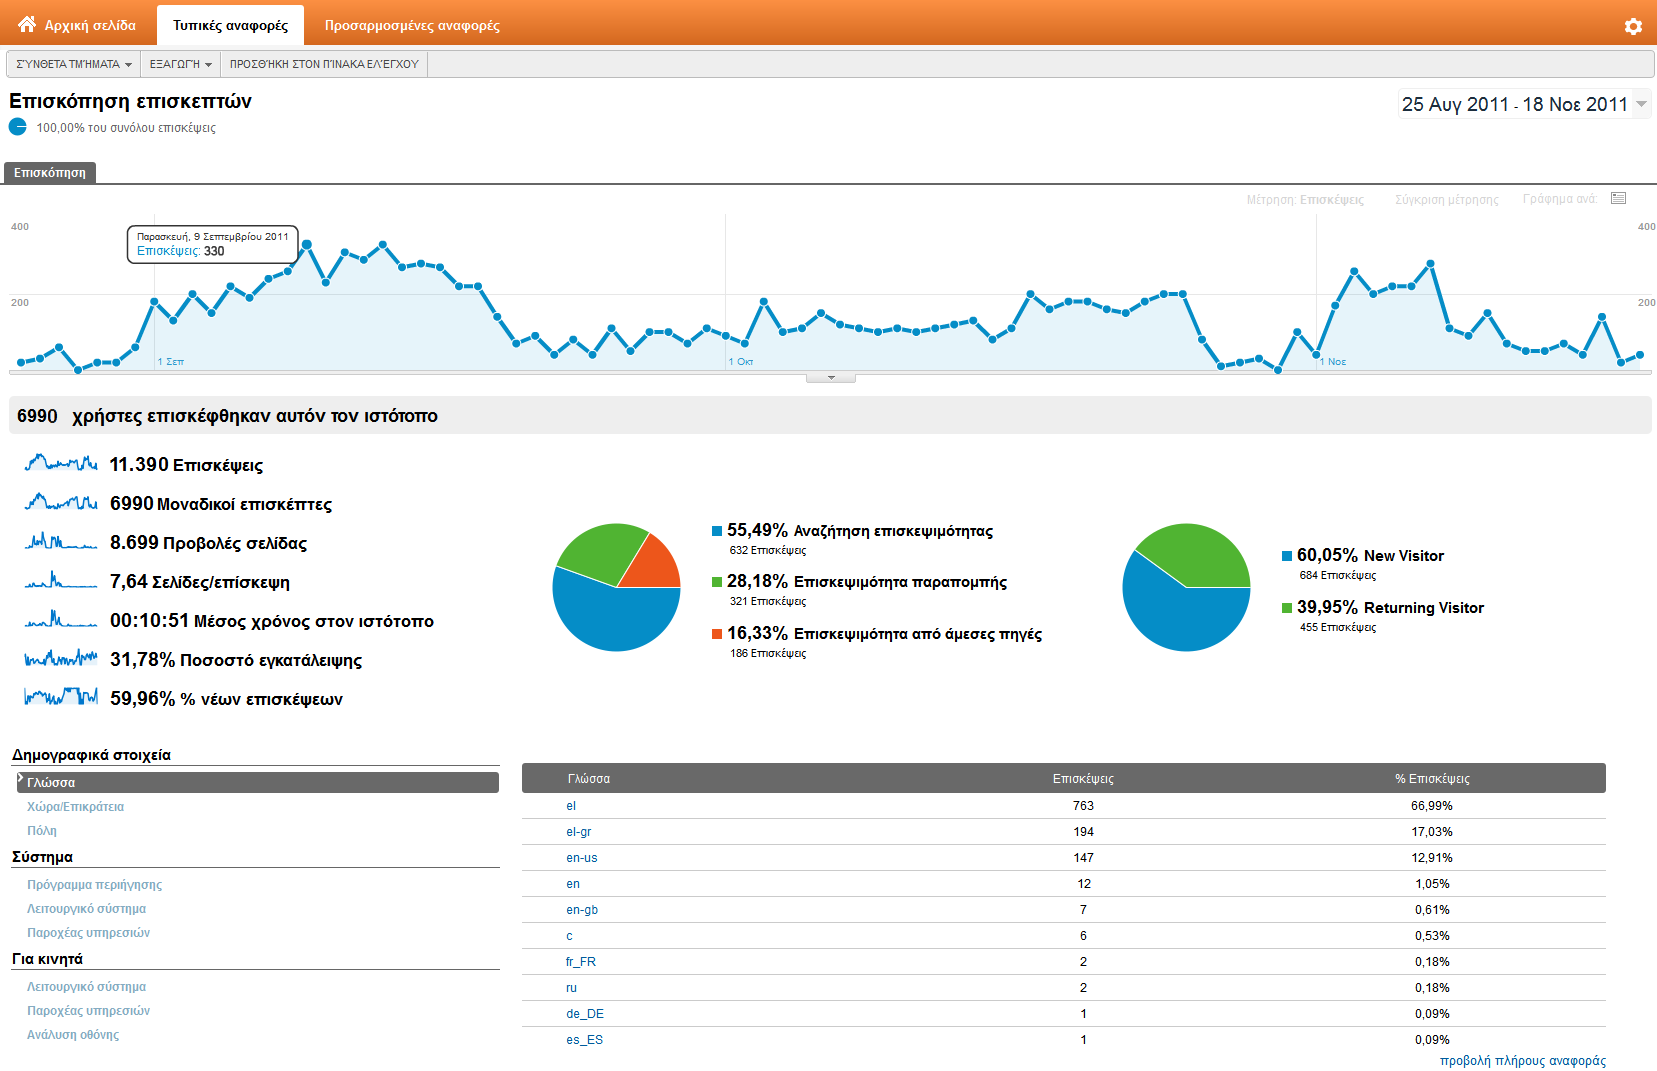Open the προβολή πλήρους αναφοράς link
Image resolution: width=1657 pixels, height=1071 pixels.
pyautogui.click(x=1522, y=1061)
